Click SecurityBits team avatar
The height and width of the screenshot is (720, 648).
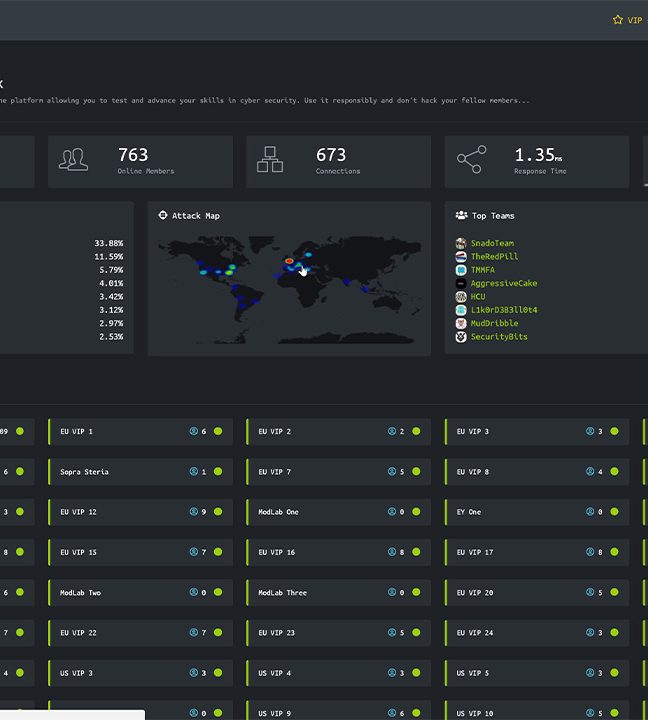(461, 337)
